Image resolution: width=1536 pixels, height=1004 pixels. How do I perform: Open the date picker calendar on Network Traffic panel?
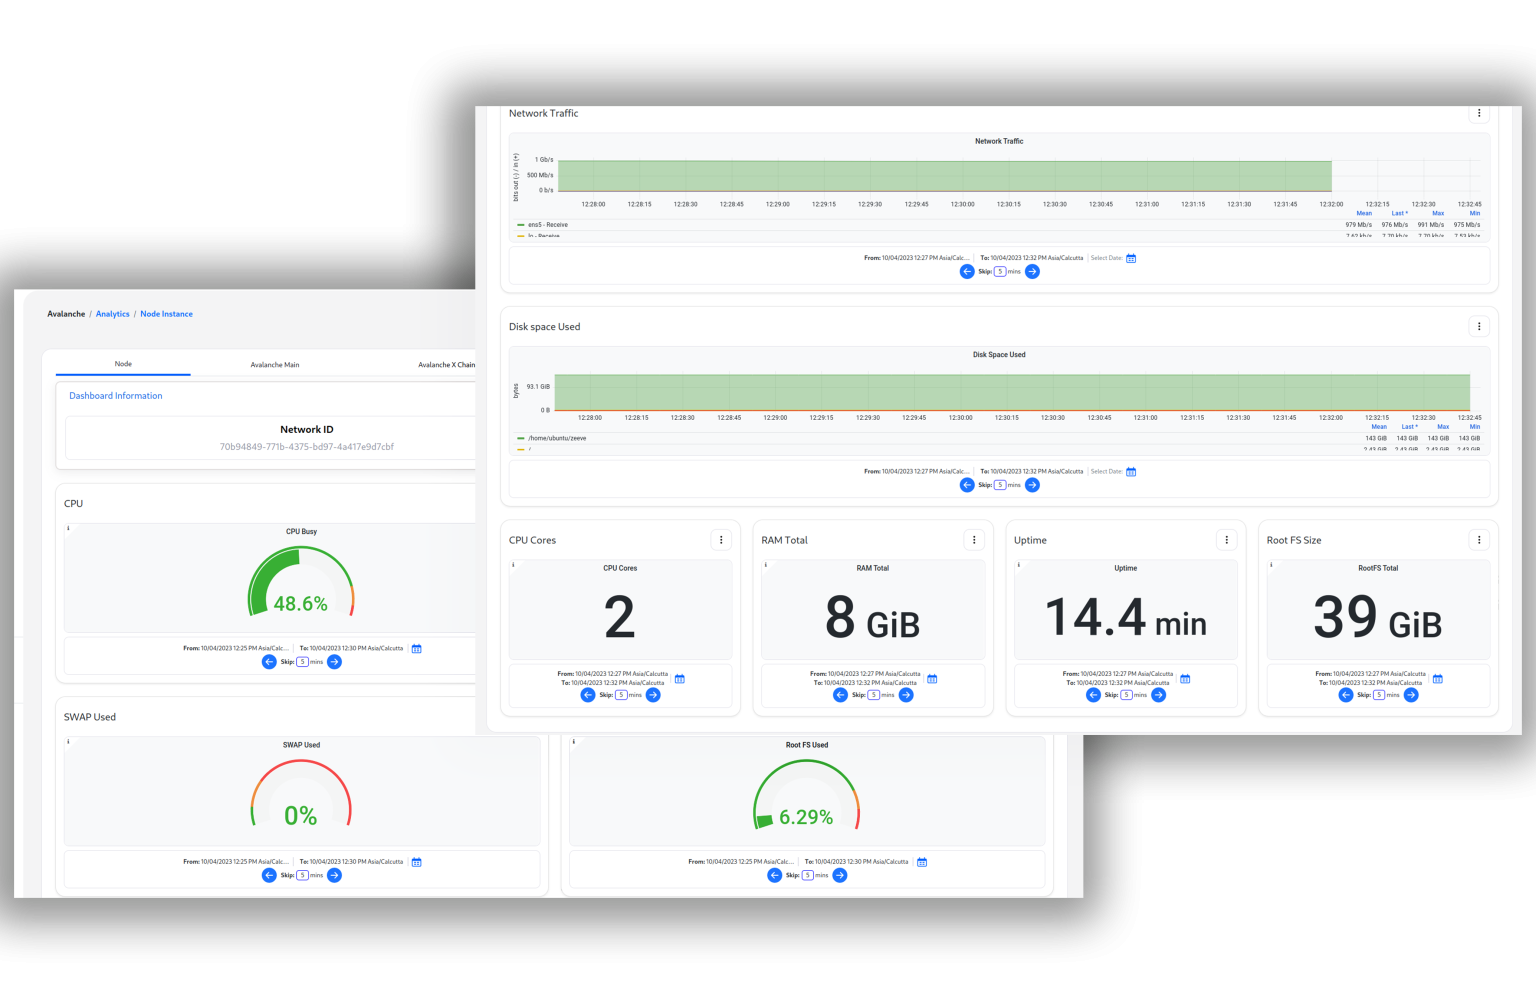[1129, 257]
